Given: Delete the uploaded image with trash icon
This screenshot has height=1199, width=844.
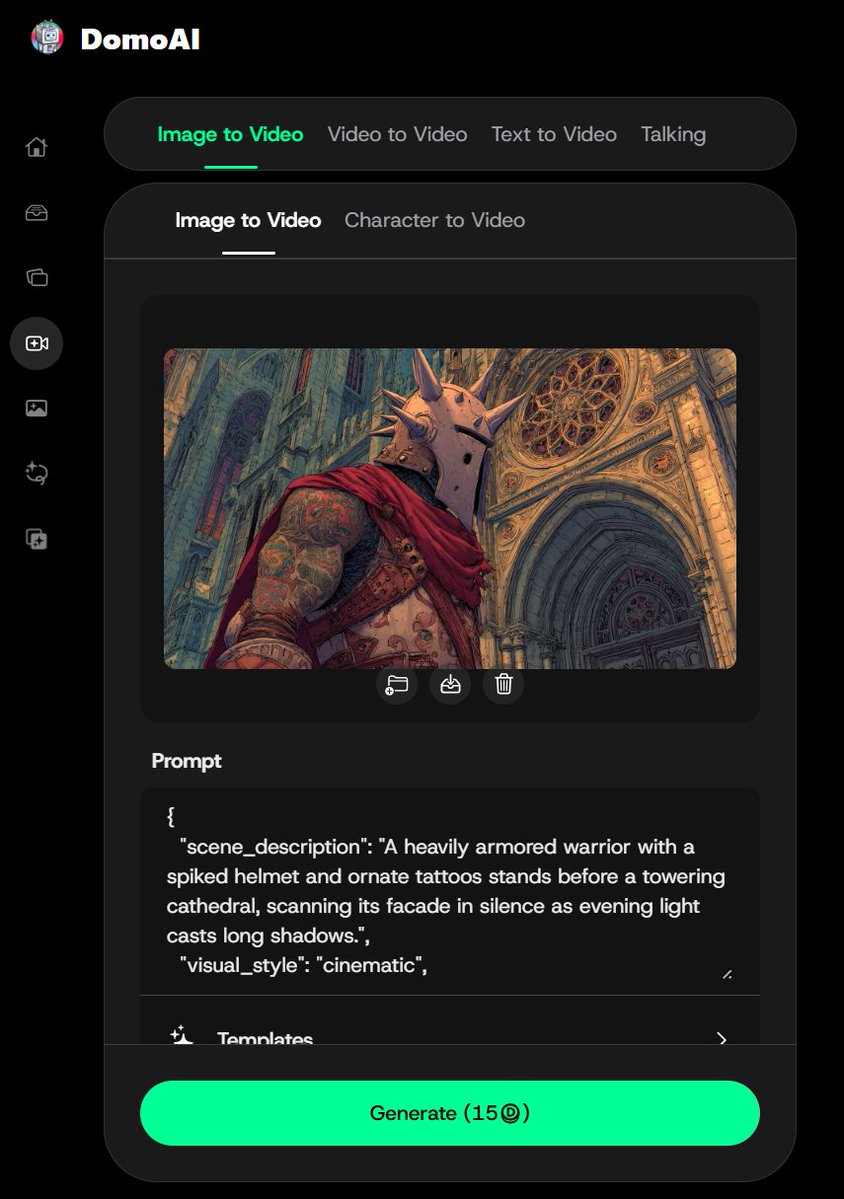Looking at the screenshot, I should 504,684.
